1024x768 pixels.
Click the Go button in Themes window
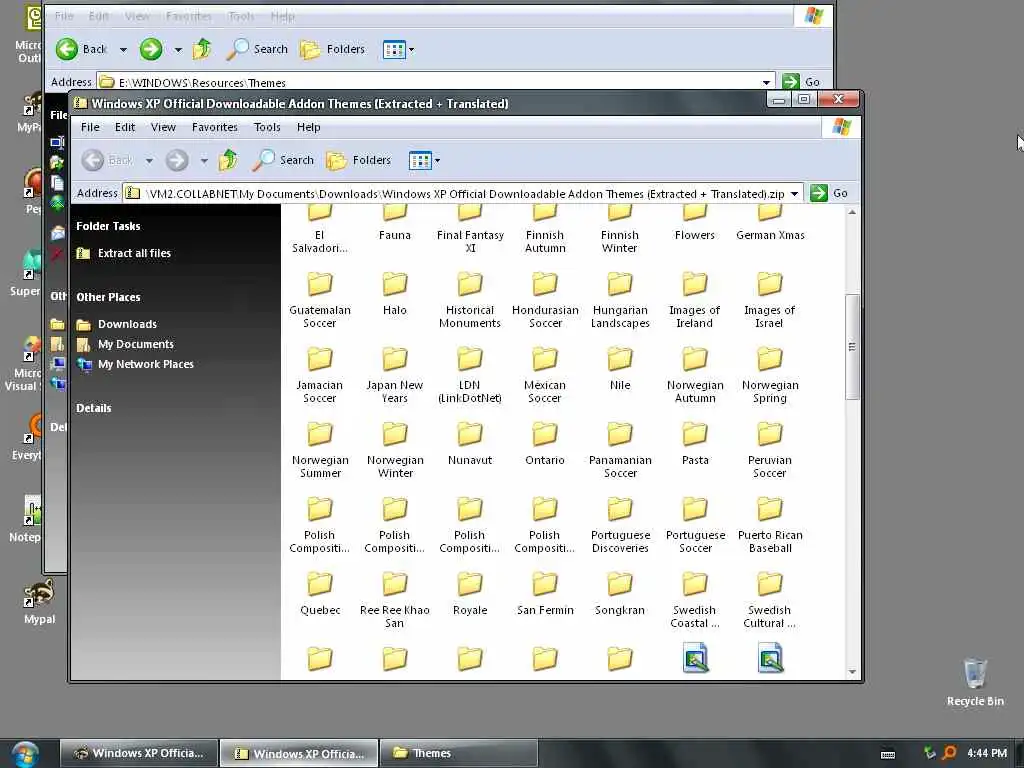[801, 82]
